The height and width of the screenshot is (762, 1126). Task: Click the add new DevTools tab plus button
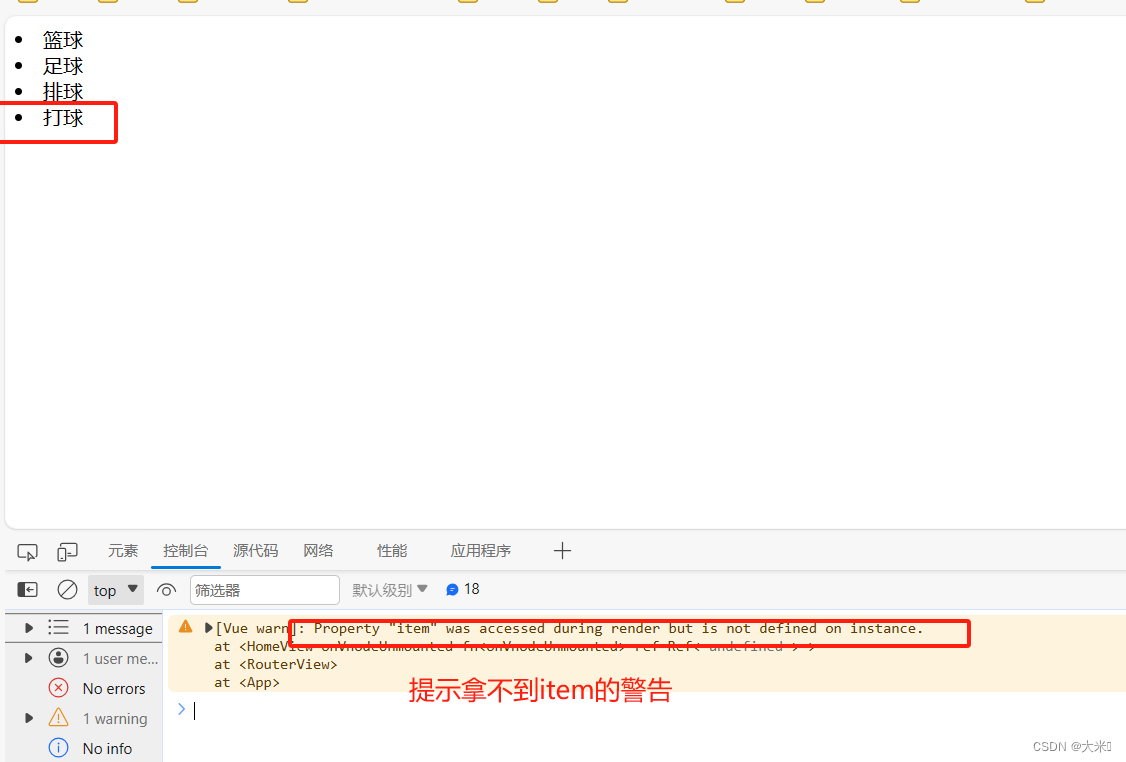click(562, 551)
